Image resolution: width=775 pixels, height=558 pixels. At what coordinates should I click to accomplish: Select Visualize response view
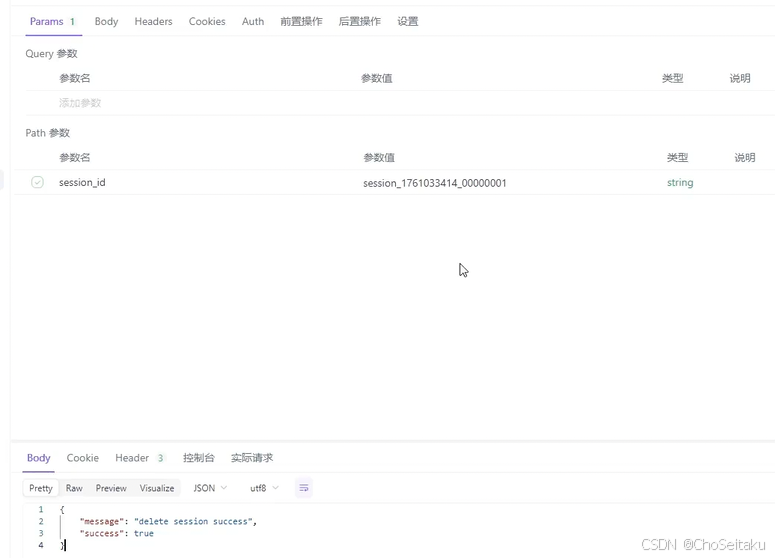pos(157,488)
